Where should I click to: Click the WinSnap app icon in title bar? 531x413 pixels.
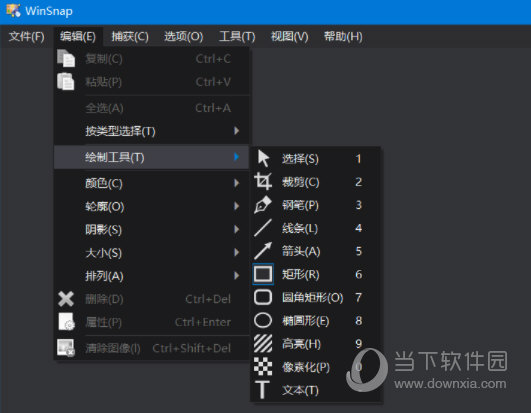[14, 10]
